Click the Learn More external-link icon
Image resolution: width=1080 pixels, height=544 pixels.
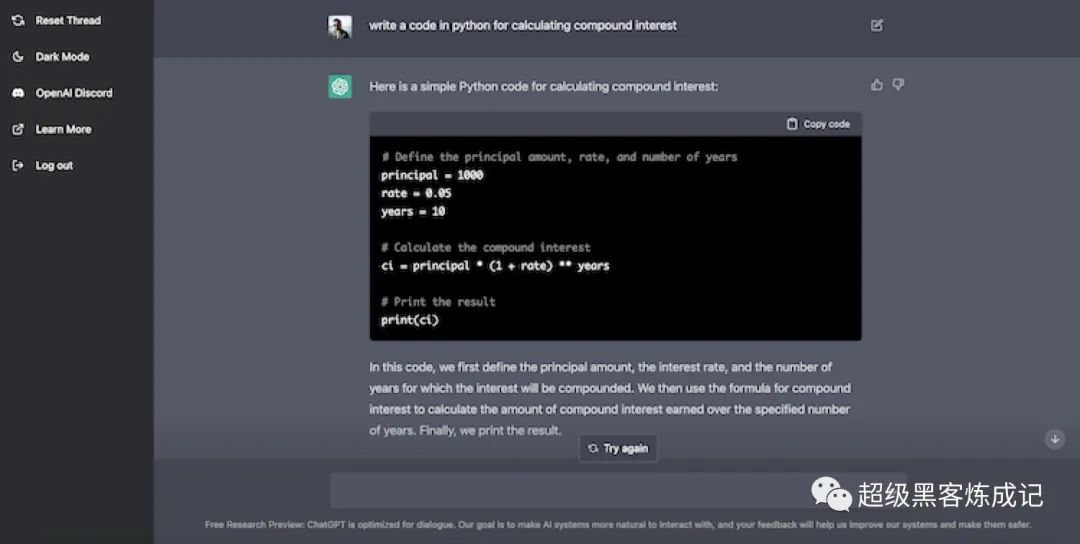17,129
